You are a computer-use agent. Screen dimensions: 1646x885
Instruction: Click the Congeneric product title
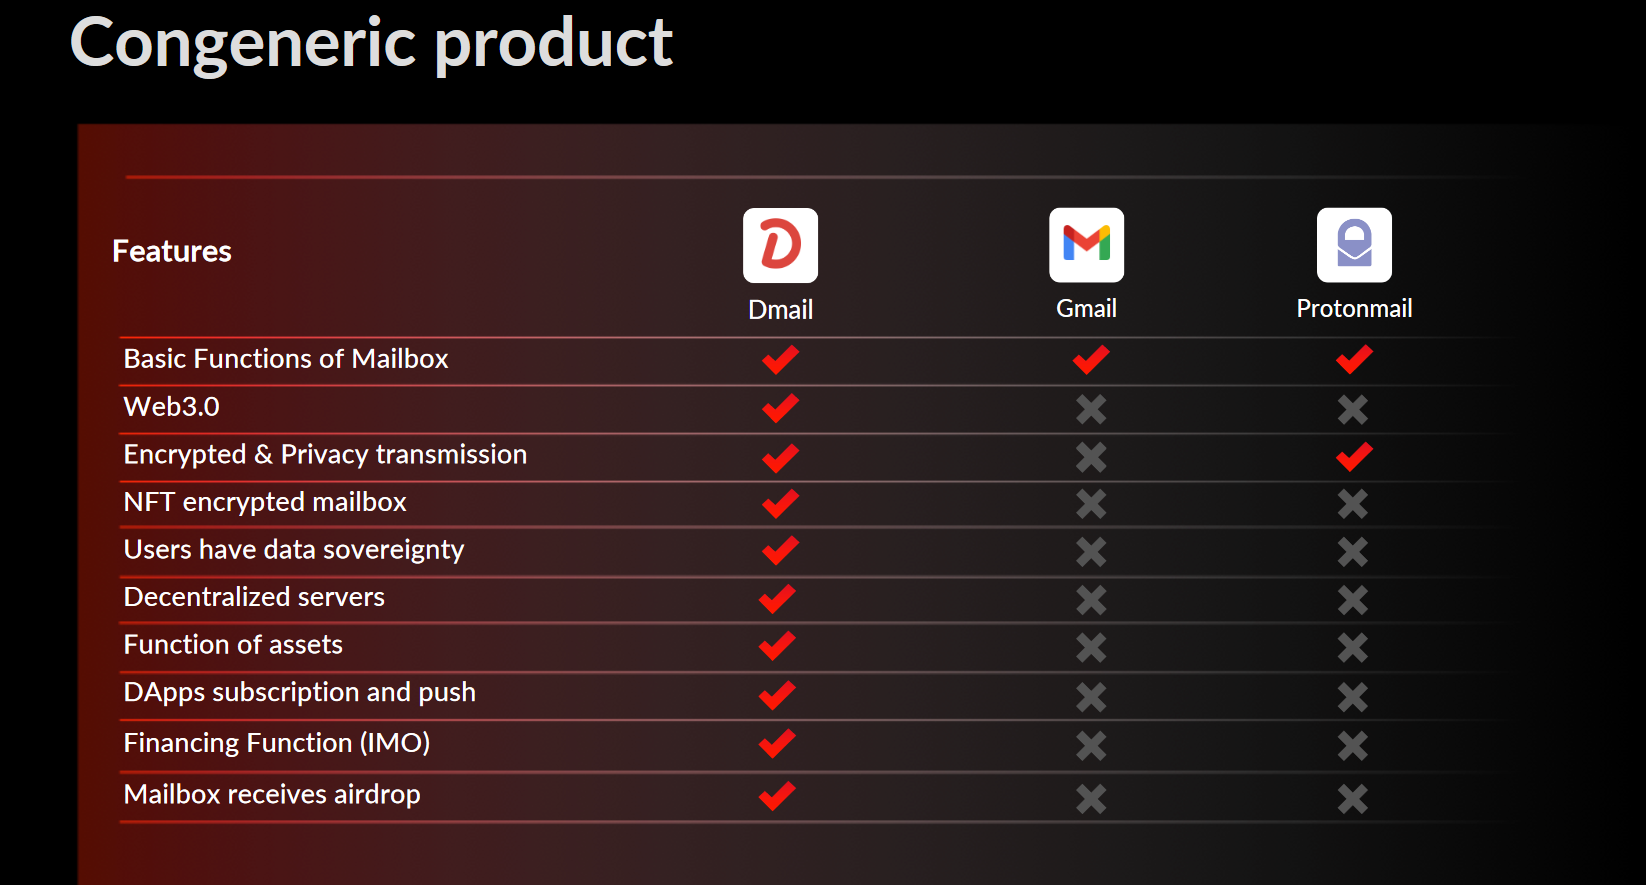[371, 44]
